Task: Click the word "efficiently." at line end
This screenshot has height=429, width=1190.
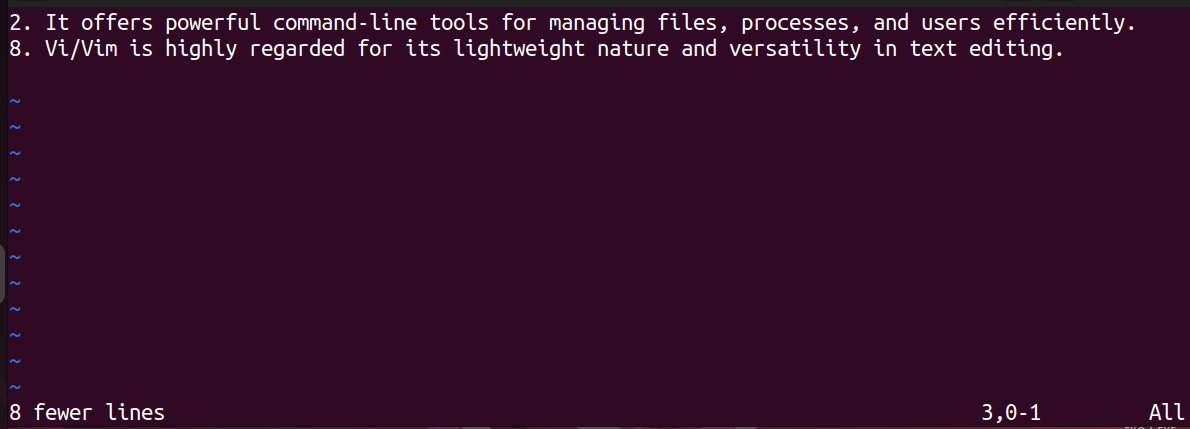Action: [1062, 24]
